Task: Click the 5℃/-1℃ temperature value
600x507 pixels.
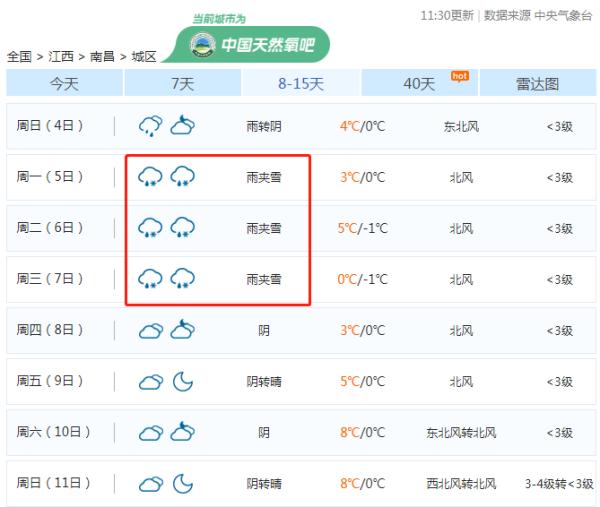Action: [x=362, y=228]
